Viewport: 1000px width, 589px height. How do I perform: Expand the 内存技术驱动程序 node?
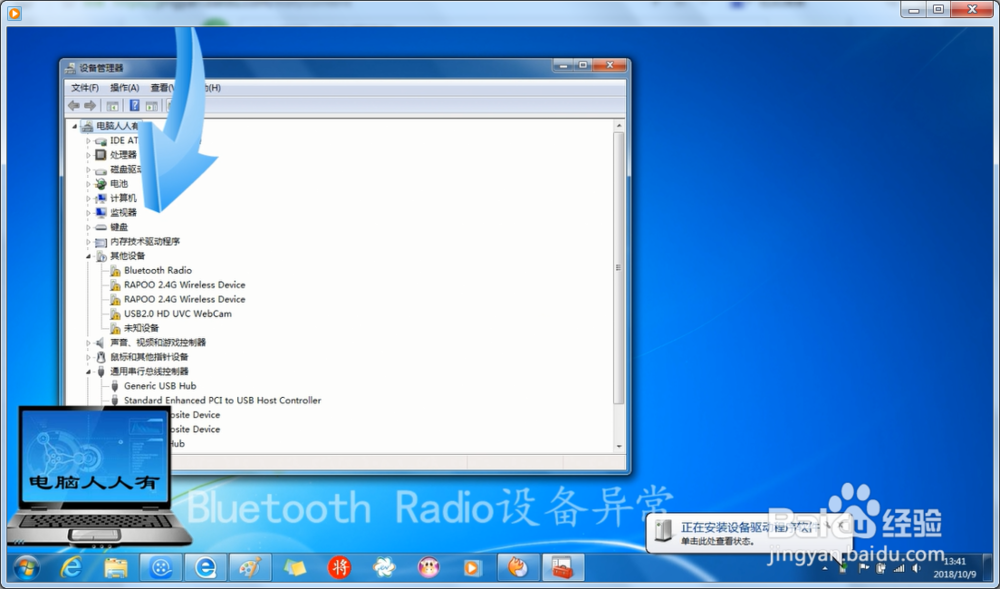pyautogui.click(x=89, y=242)
